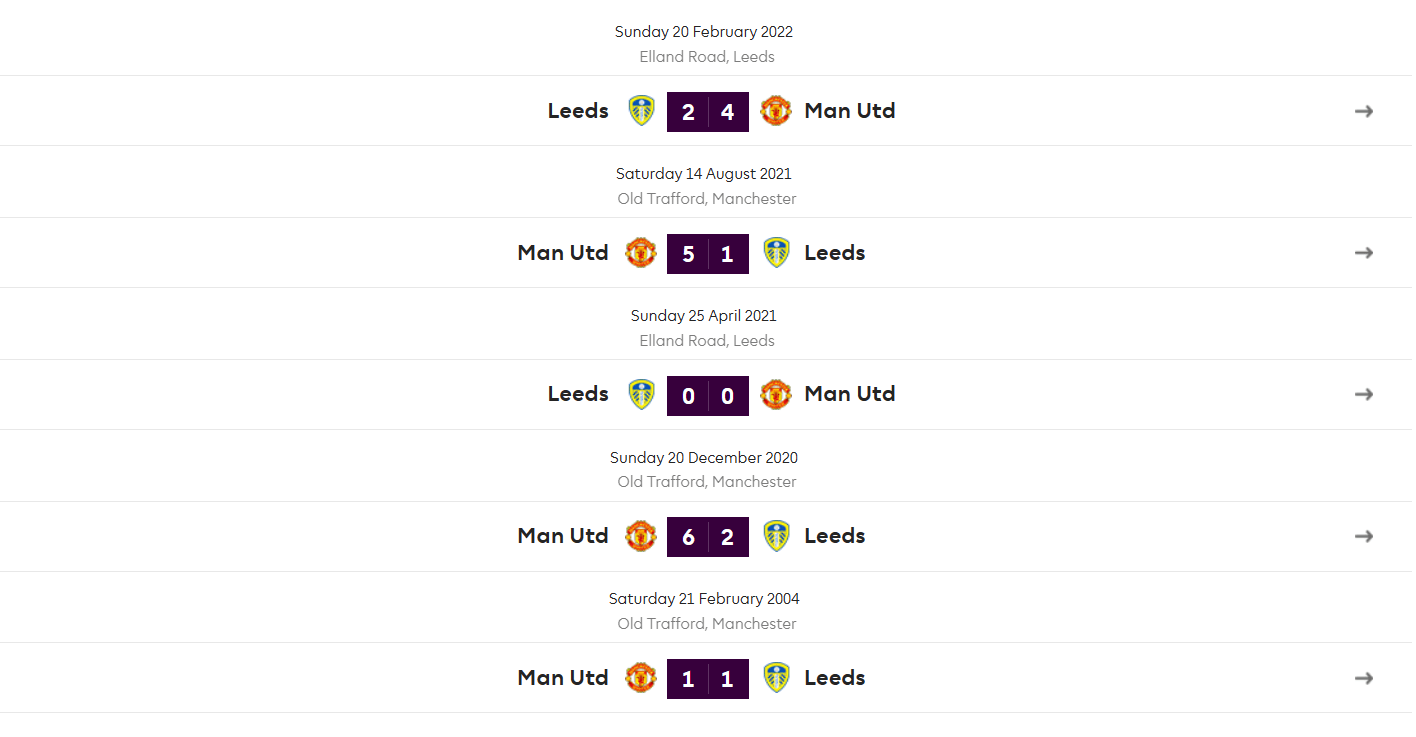The height and width of the screenshot is (737, 1416).
Task: Open the 20 December 2020 match using arrow
Action: click(1363, 537)
